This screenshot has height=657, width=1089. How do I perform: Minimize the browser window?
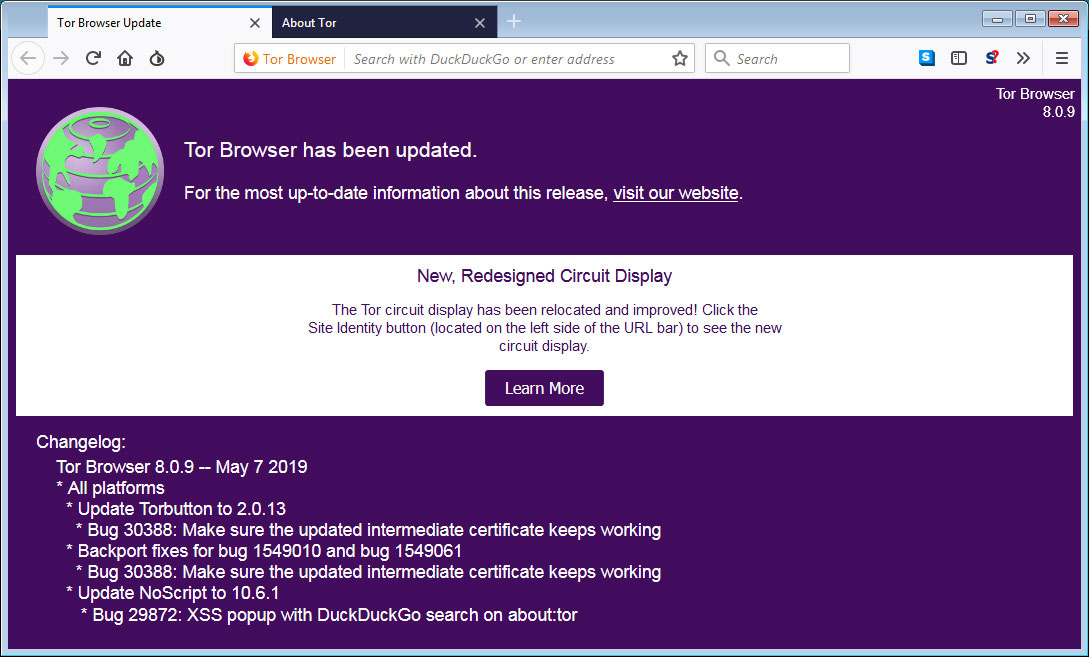[997, 19]
